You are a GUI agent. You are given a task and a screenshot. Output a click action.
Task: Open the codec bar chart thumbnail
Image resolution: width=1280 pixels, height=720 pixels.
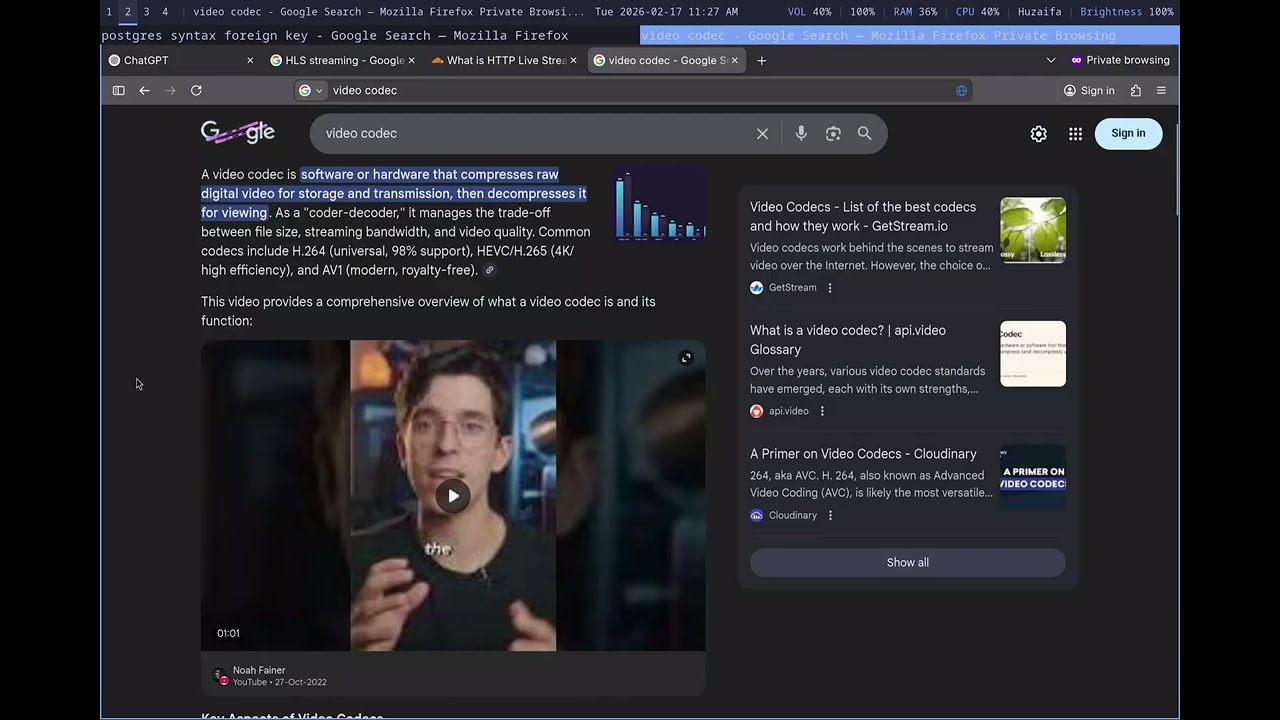660,206
